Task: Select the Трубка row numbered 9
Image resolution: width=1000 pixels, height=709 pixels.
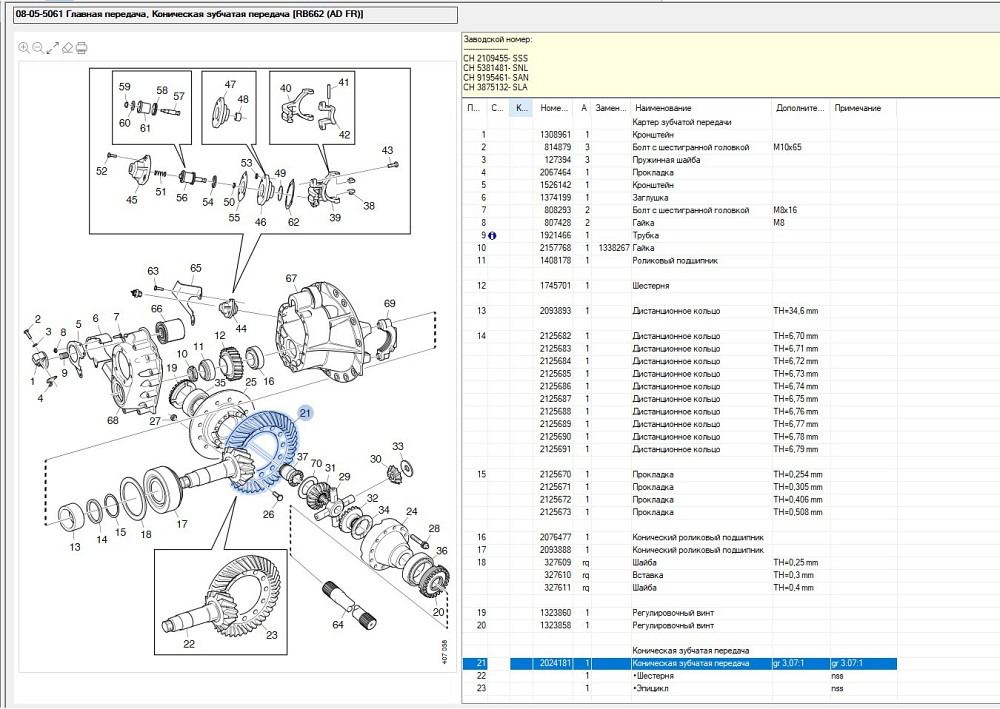Action: [650, 236]
